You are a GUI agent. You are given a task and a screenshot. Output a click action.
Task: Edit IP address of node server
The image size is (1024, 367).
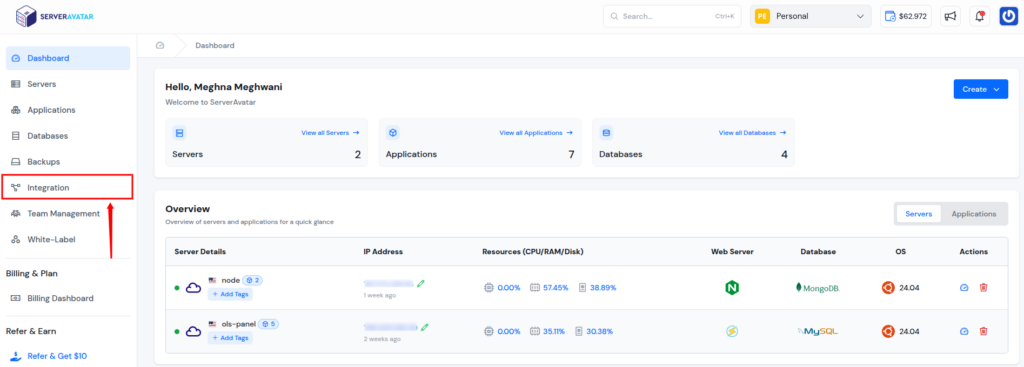(421, 283)
